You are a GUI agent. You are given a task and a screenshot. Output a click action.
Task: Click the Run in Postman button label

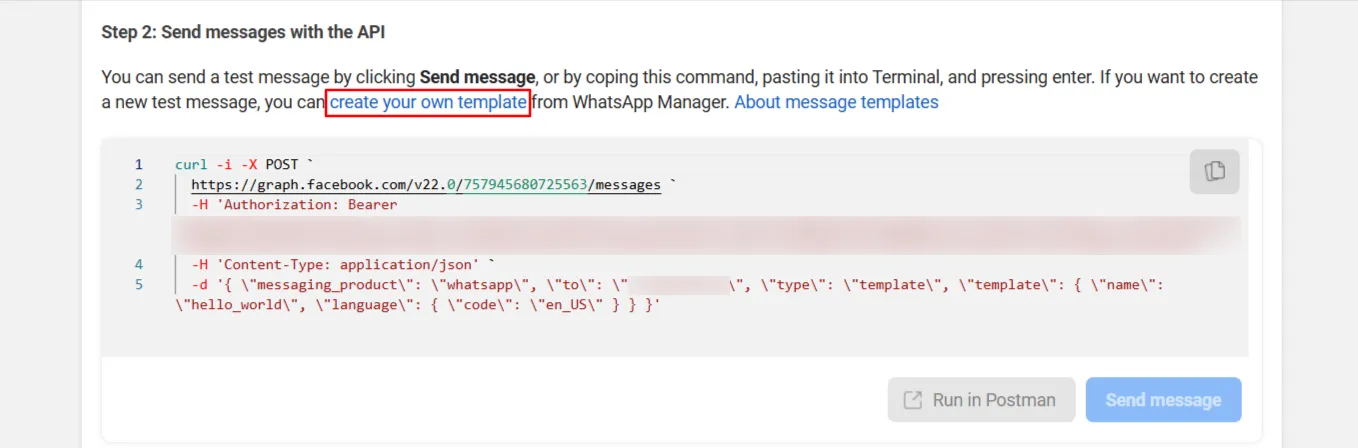(994, 400)
